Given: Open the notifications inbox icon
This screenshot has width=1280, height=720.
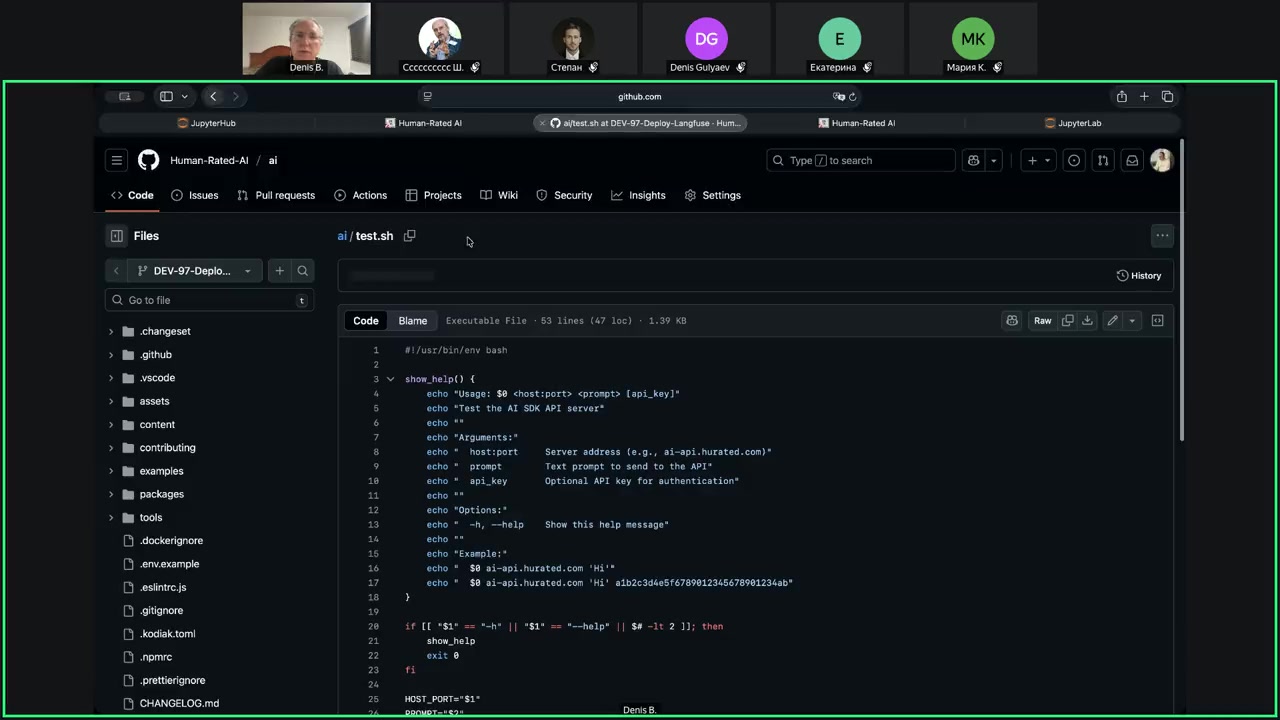Looking at the screenshot, I should point(1132,160).
